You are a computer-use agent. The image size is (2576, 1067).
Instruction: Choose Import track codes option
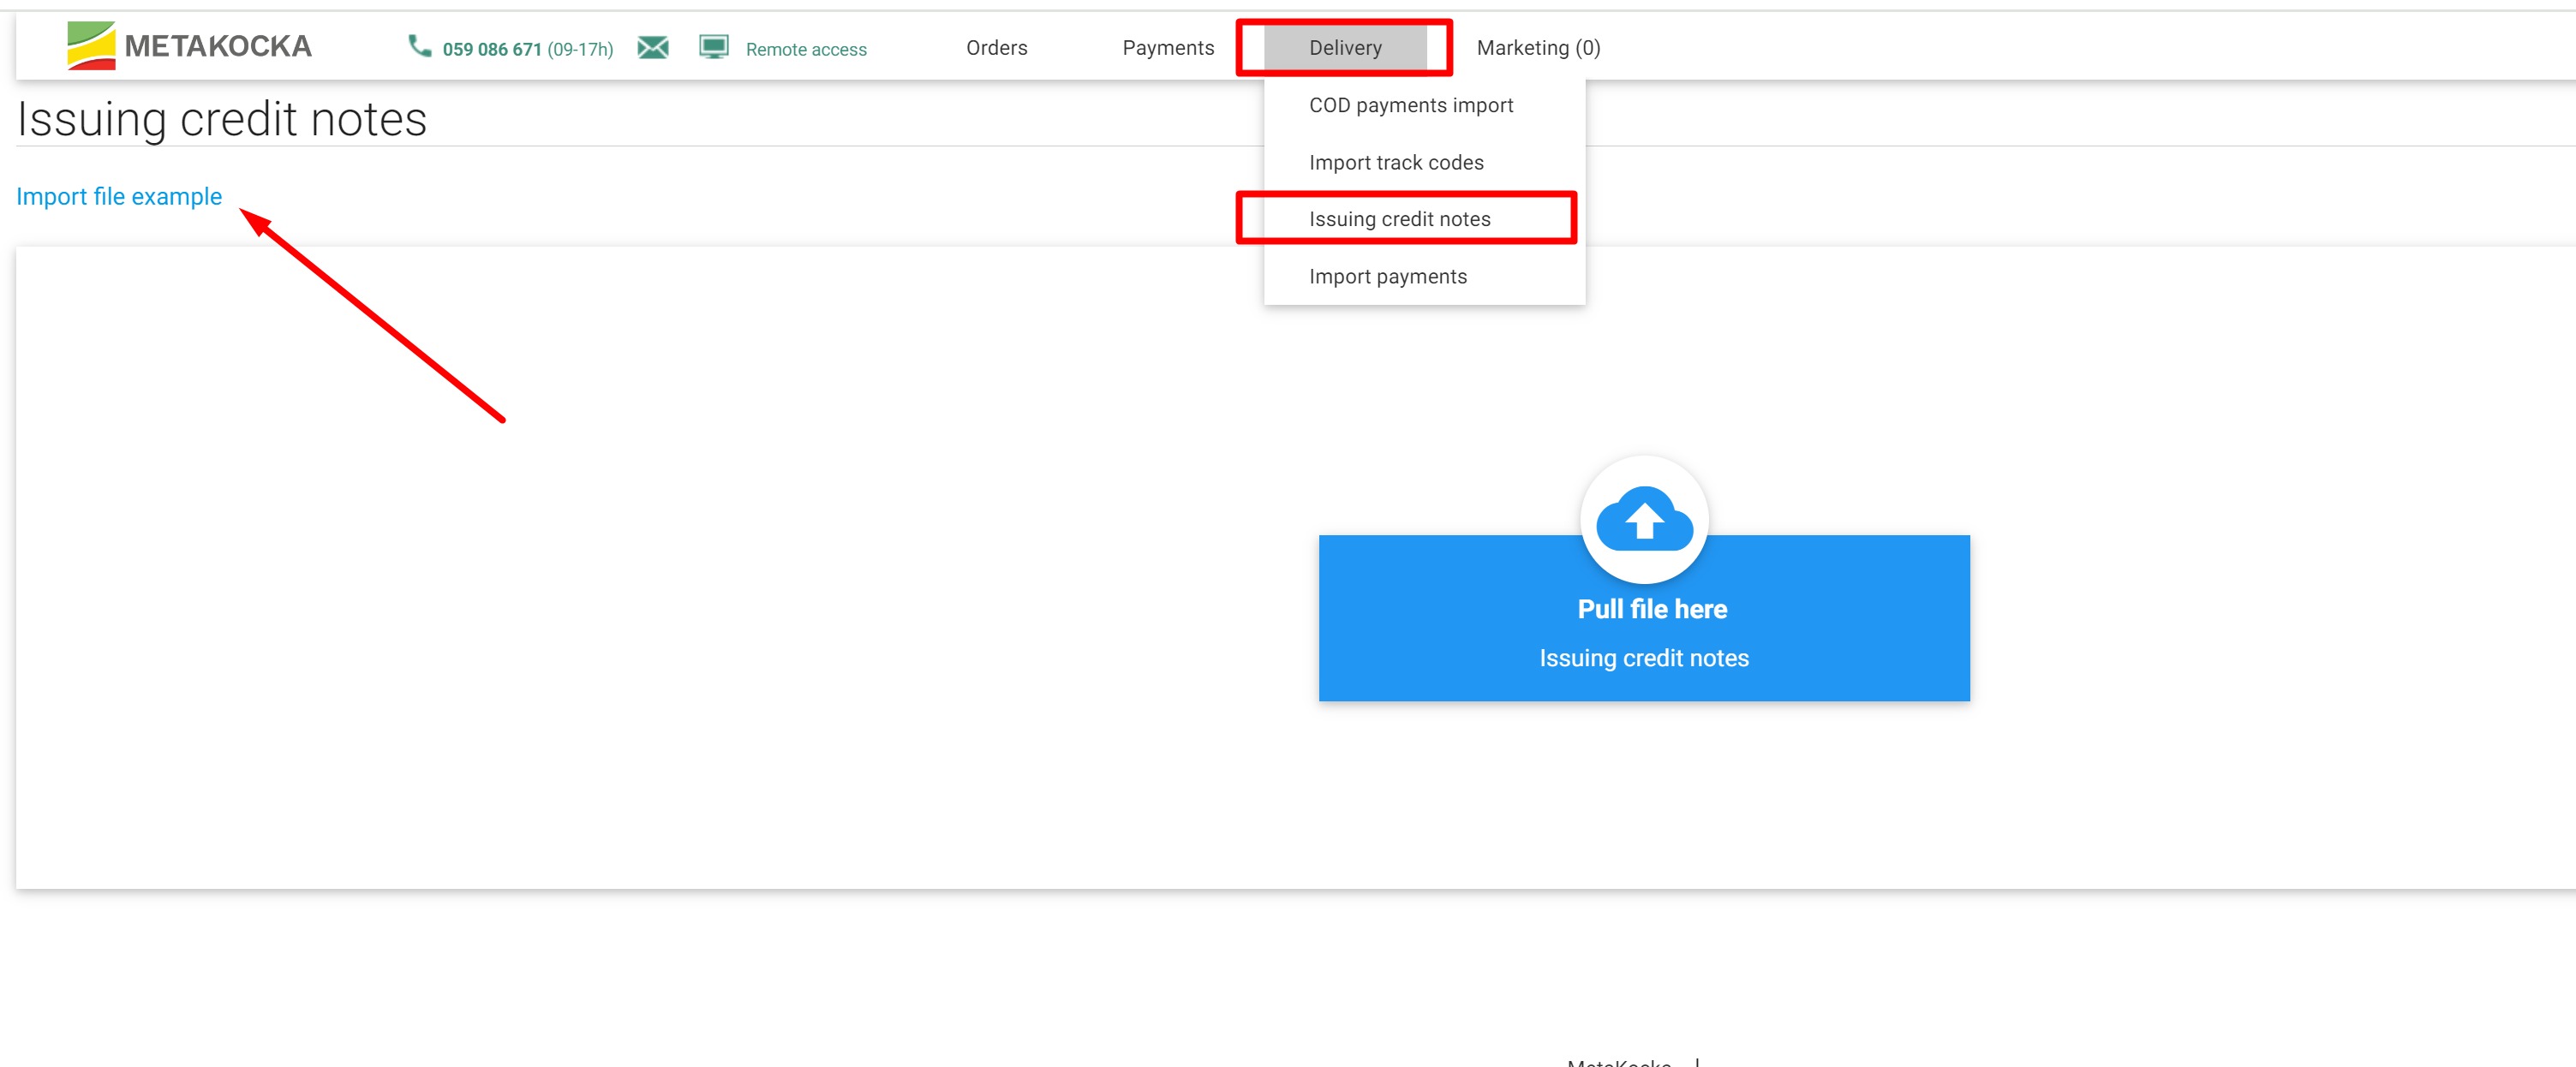tap(1395, 162)
